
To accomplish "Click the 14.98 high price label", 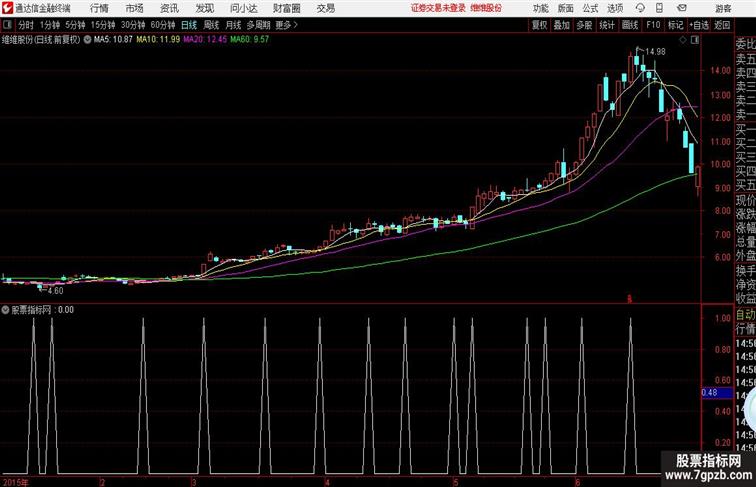I will pyautogui.click(x=655, y=52).
